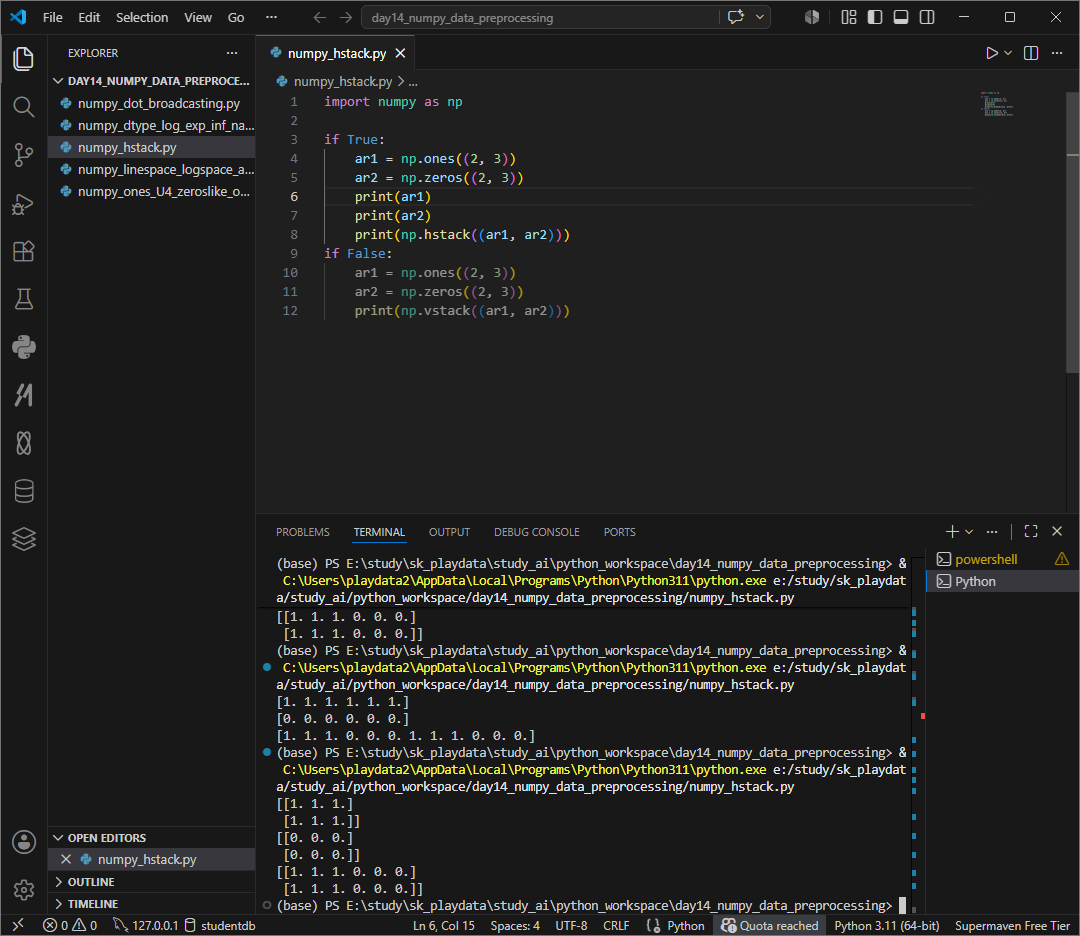1080x936 pixels.
Task: Close the numpy_hstack.py editor tab
Action: coord(400,53)
